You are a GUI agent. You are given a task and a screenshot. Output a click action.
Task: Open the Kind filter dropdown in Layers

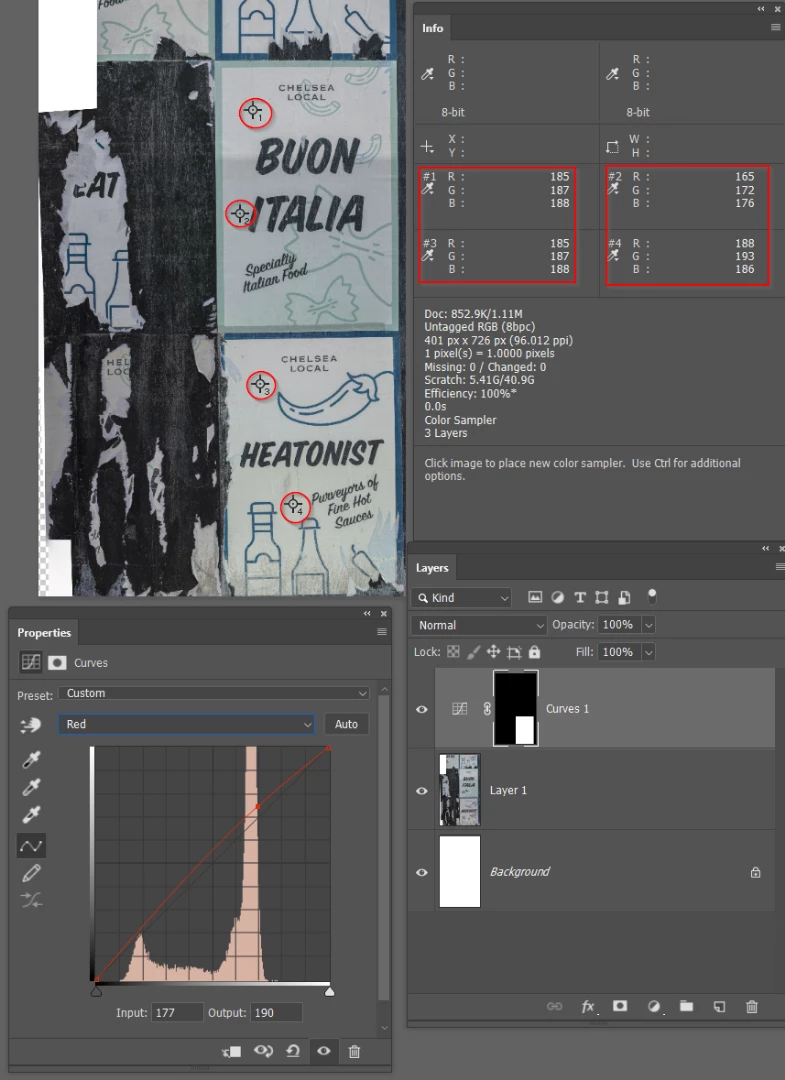click(462, 598)
